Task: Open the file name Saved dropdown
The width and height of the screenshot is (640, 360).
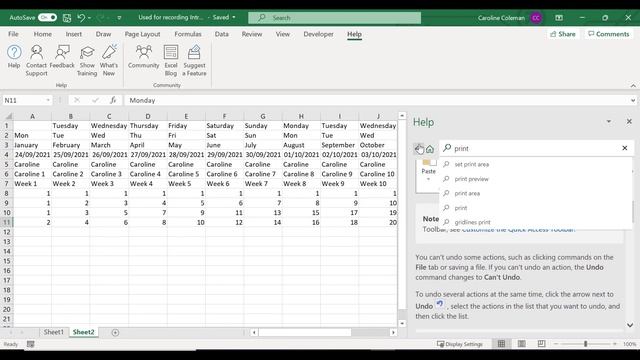Action: coord(234,18)
